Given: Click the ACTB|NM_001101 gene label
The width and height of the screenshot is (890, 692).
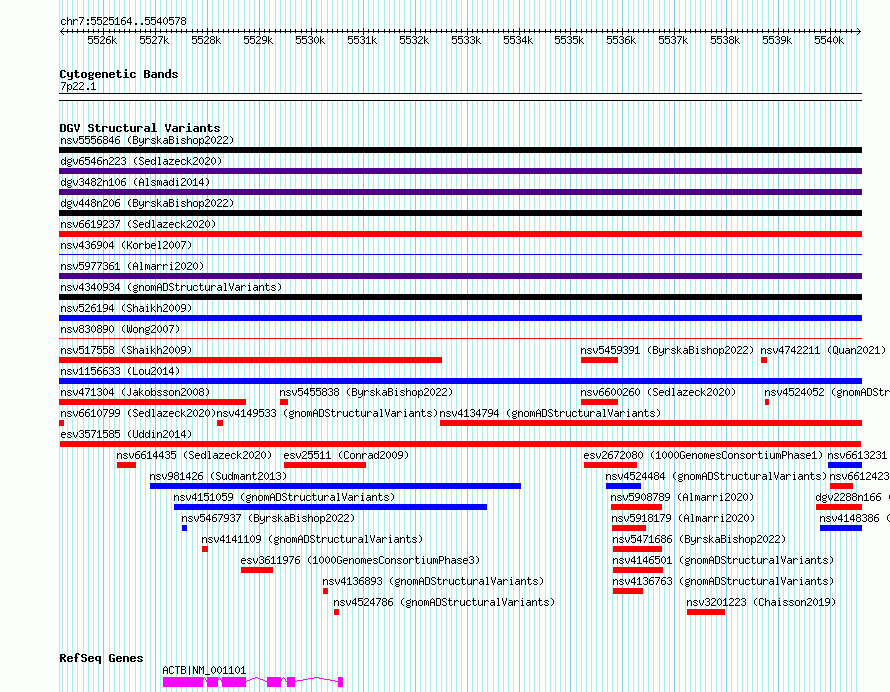Looking at the screenshot, I should 204,670.
